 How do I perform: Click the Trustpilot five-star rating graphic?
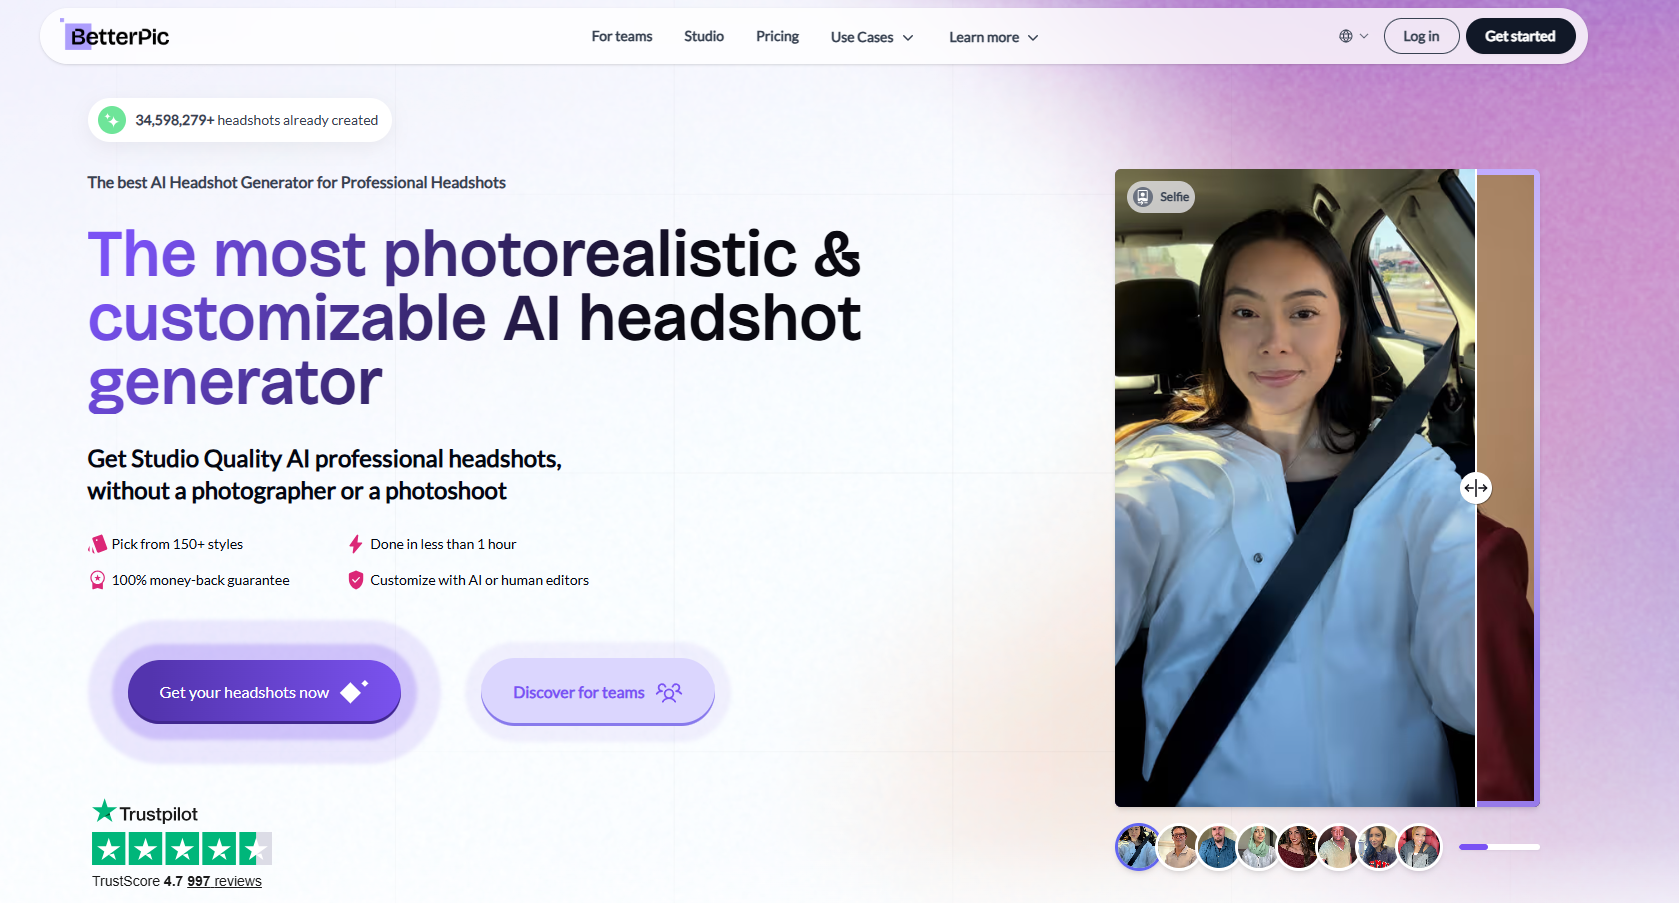point(181,849)
